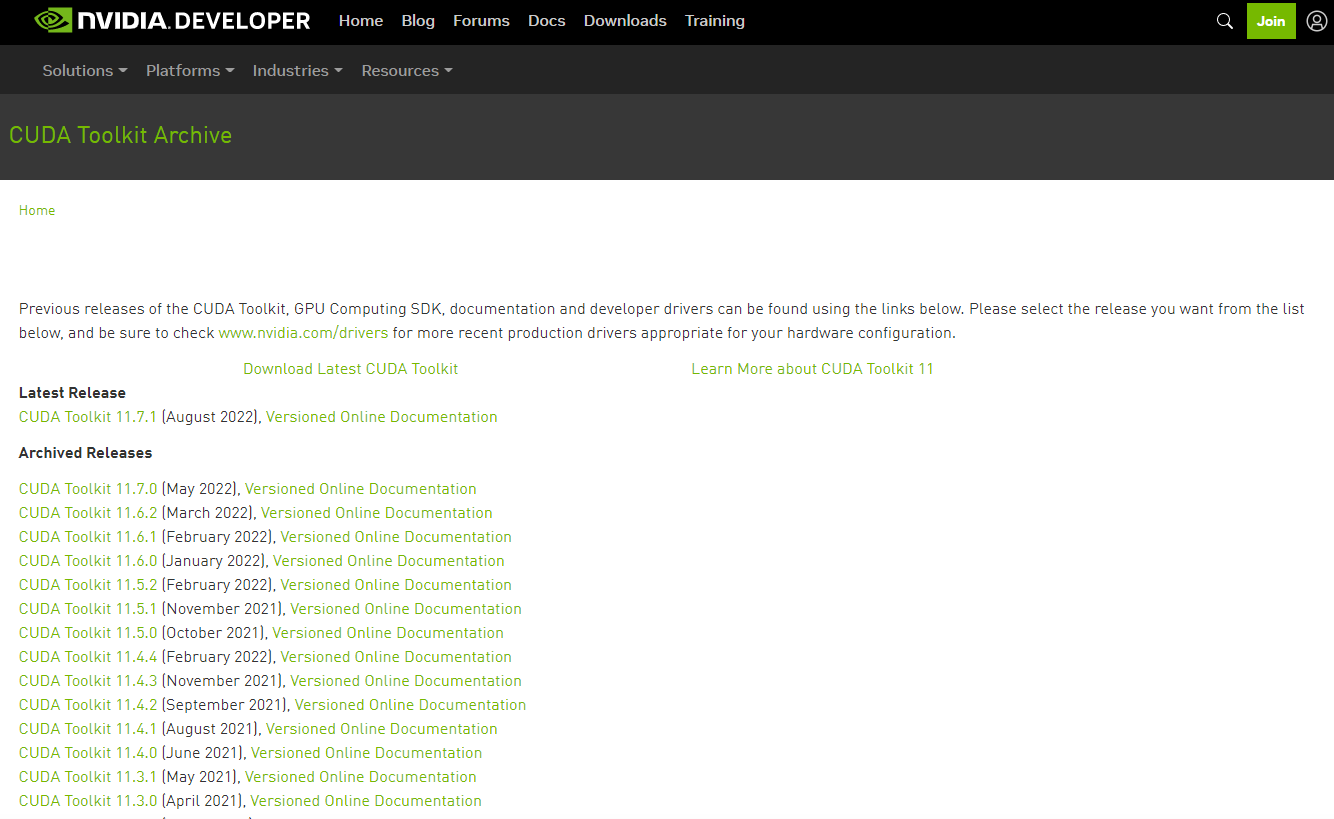Screen dimensions: 1334x819
Task: Click Download Latest CUDA Toolkit
Action: (351, 369)
